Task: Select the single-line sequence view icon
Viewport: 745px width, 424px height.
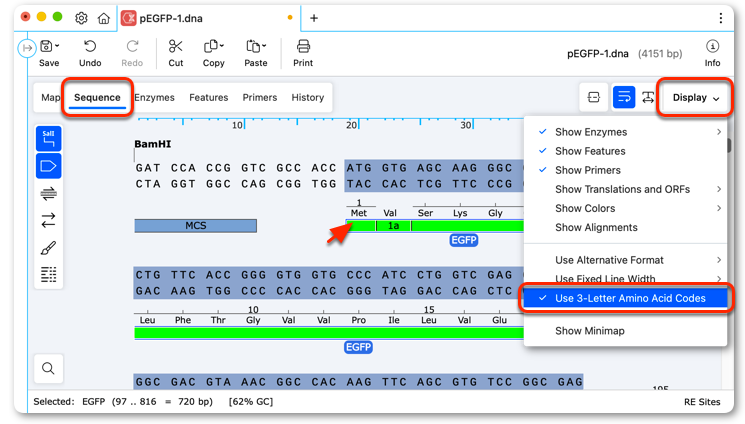Action: tap(593, 97)
